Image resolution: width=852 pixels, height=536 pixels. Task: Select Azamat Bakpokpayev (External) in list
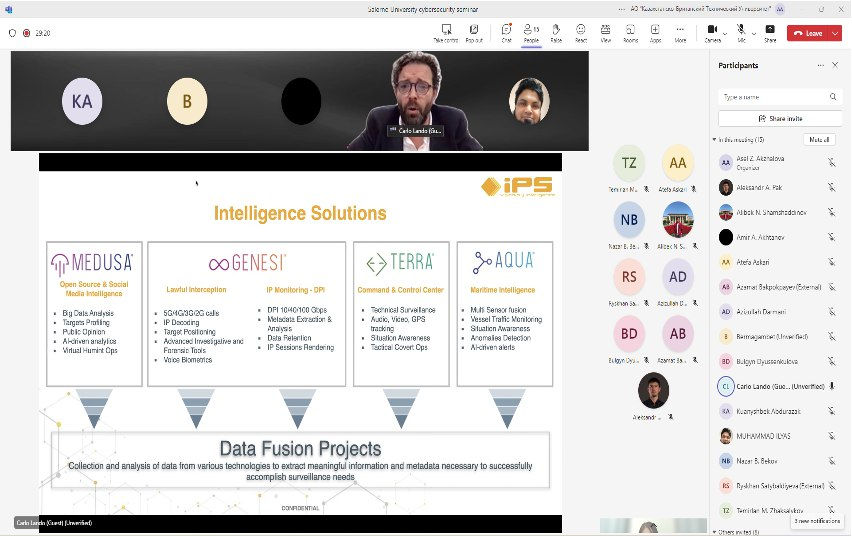coord(778,287)
